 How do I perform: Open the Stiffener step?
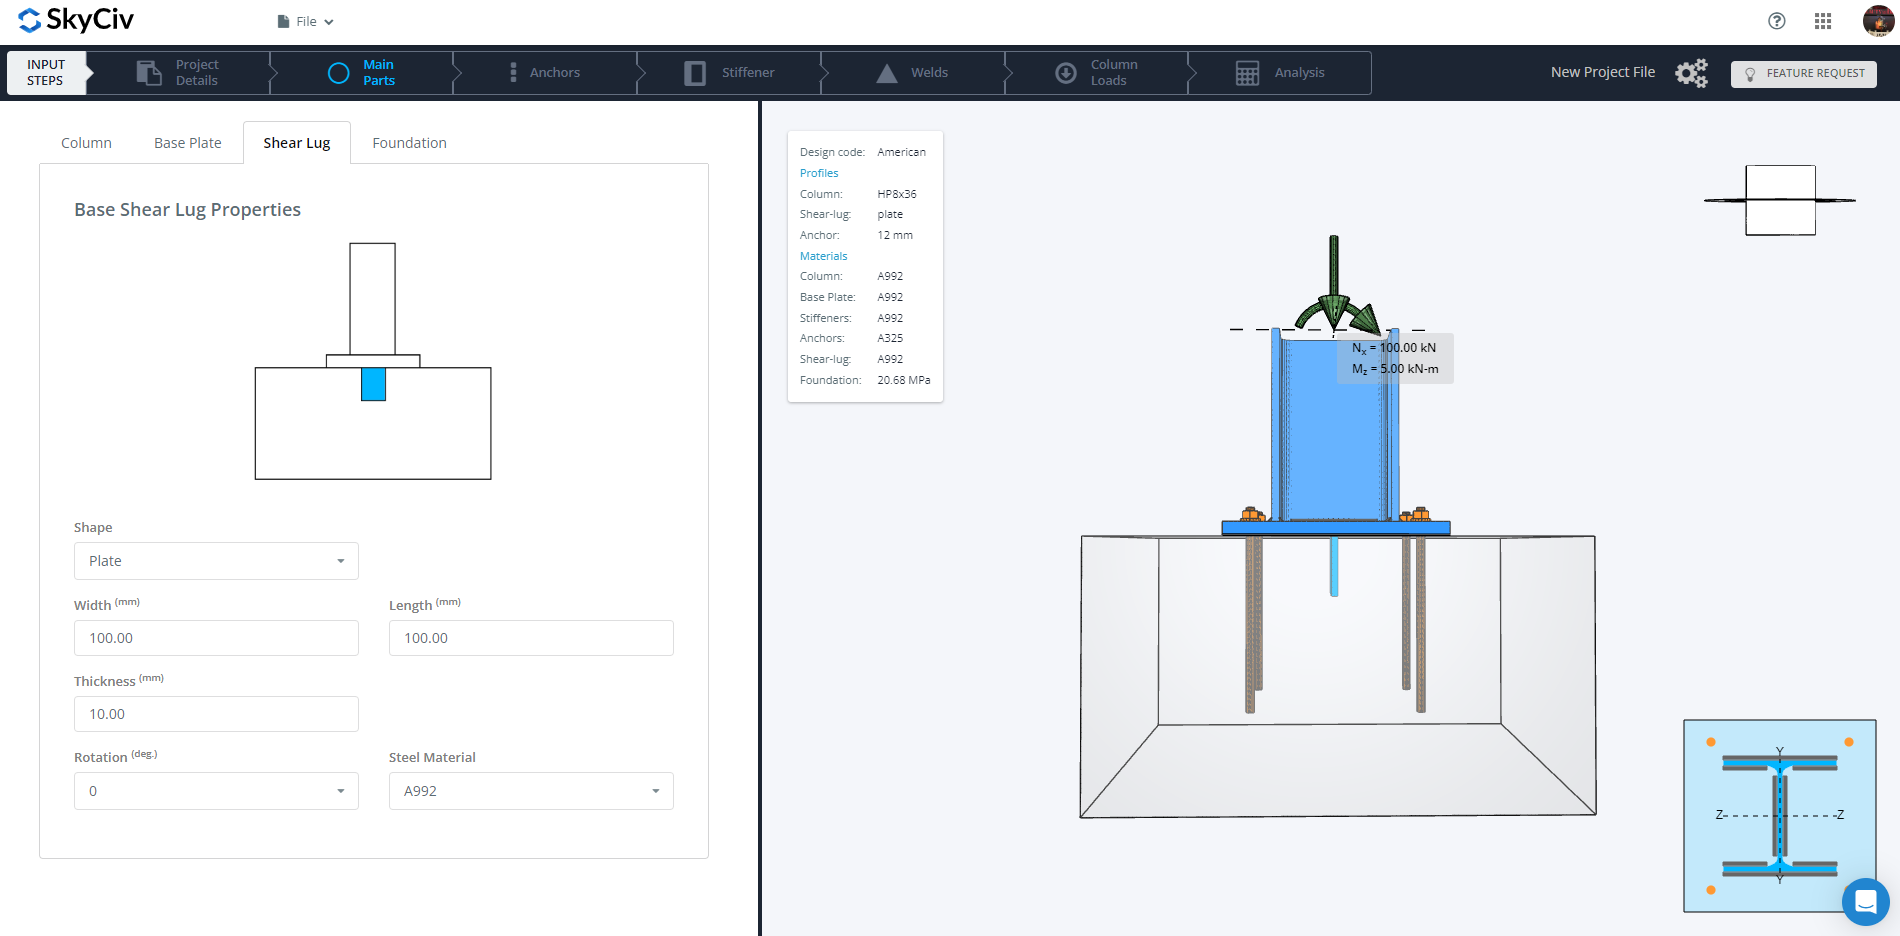tap(729, 73)
